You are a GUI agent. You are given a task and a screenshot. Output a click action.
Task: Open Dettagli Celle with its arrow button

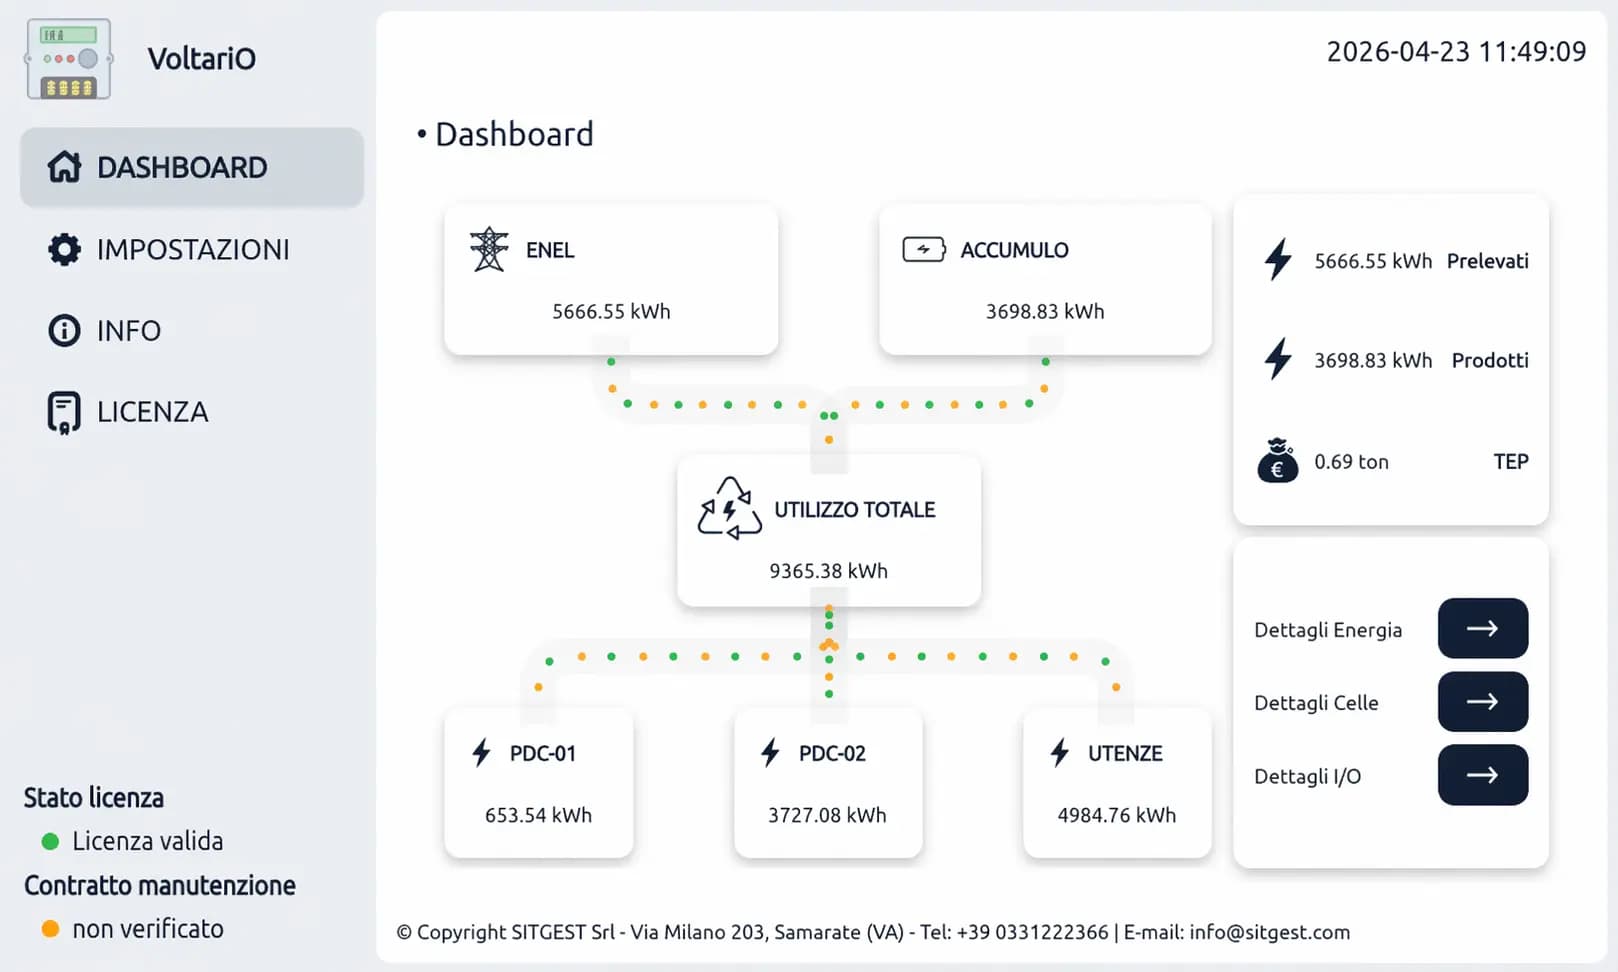click(x=1483, y=701)
